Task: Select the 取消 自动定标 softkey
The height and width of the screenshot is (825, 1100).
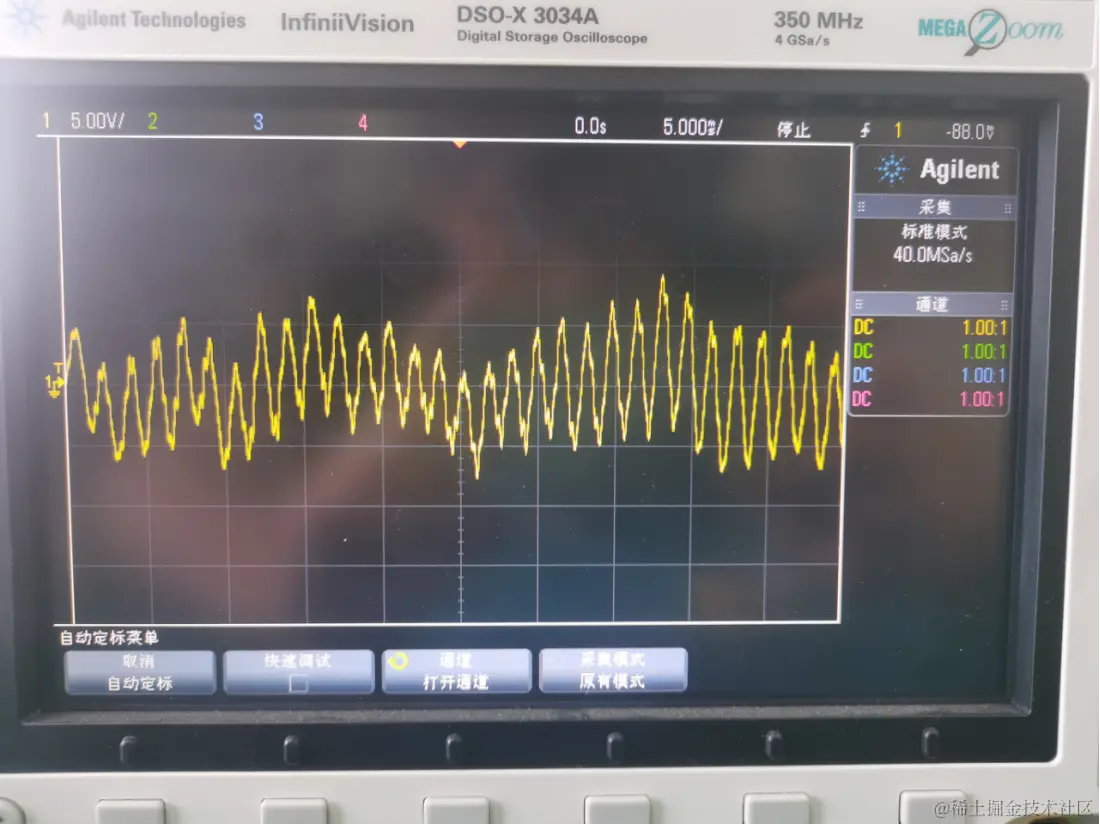Action: [x=140, y=672]
